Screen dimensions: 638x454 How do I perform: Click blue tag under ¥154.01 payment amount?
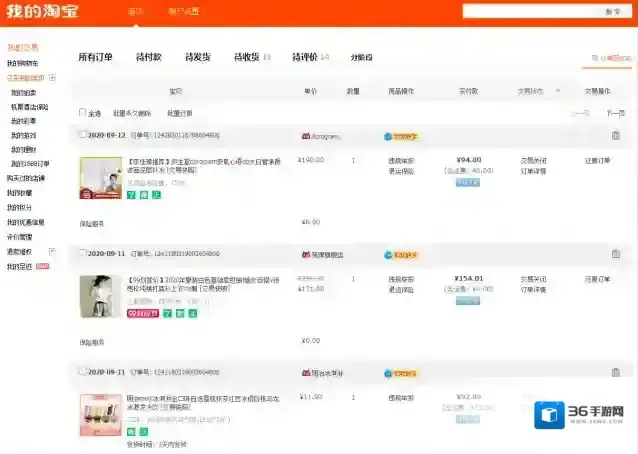[468, 301]
